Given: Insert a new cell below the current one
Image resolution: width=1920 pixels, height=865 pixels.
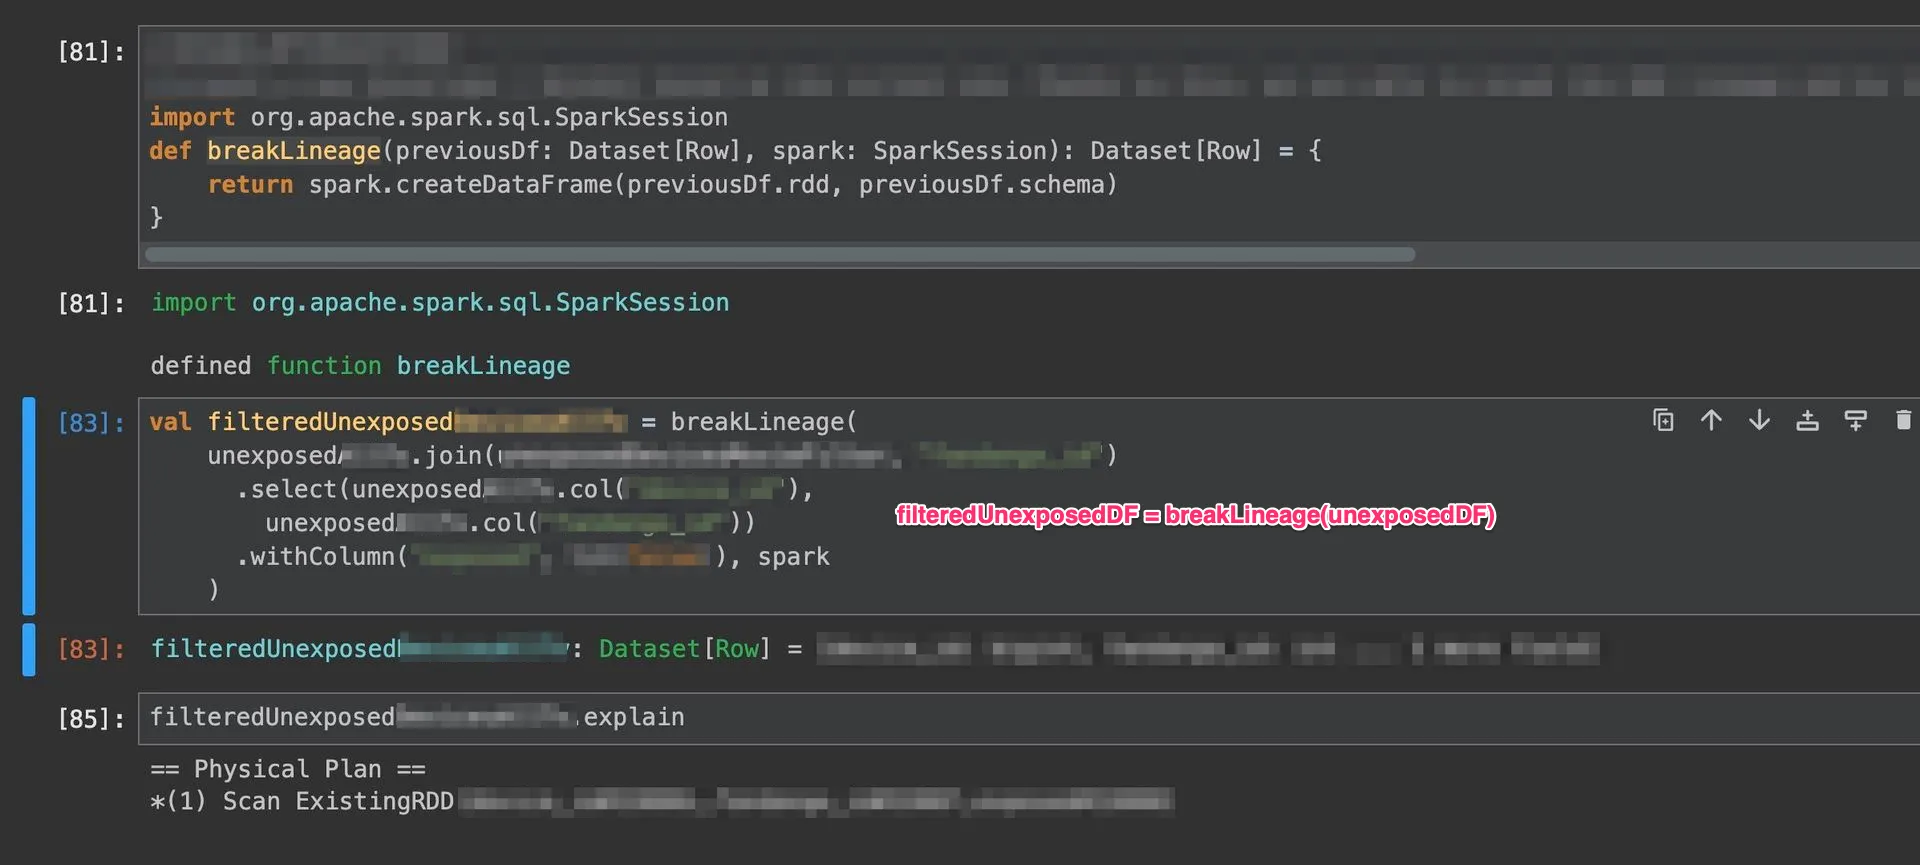Looking at the screenshot, I should coord(1855,420).
